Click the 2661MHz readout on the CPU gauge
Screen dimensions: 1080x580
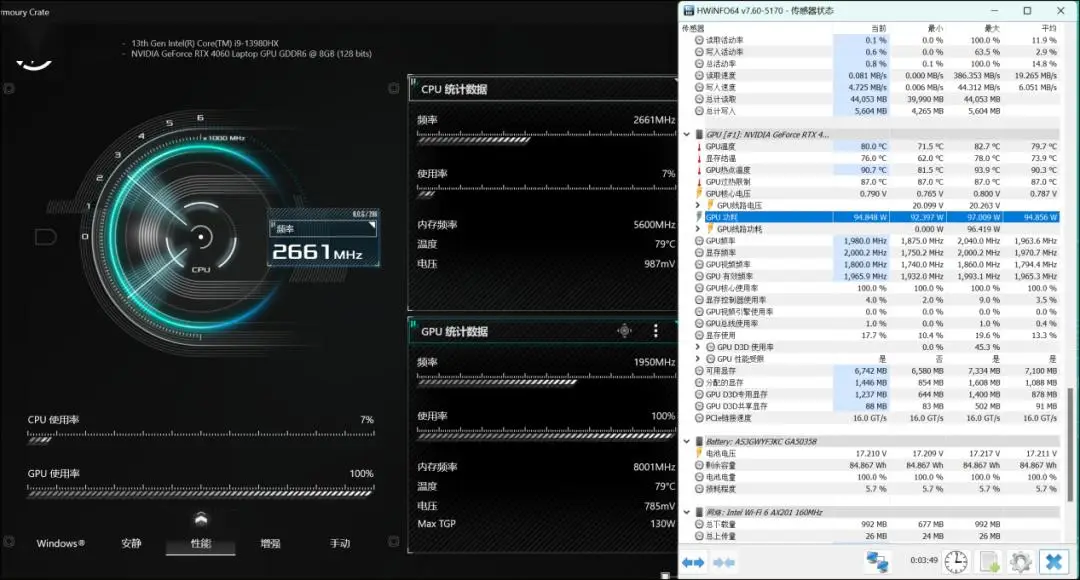point(317,252)
